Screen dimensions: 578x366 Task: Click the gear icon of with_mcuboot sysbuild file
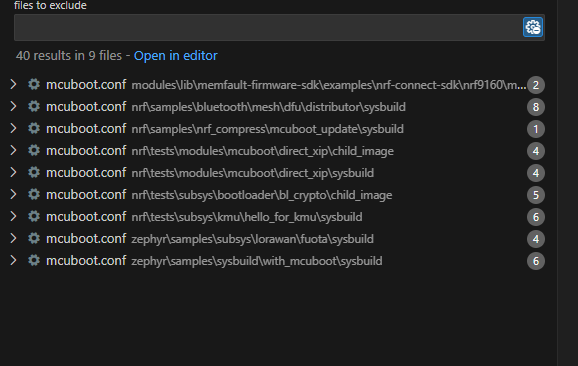pyautogui.click(x=34, y=261)
